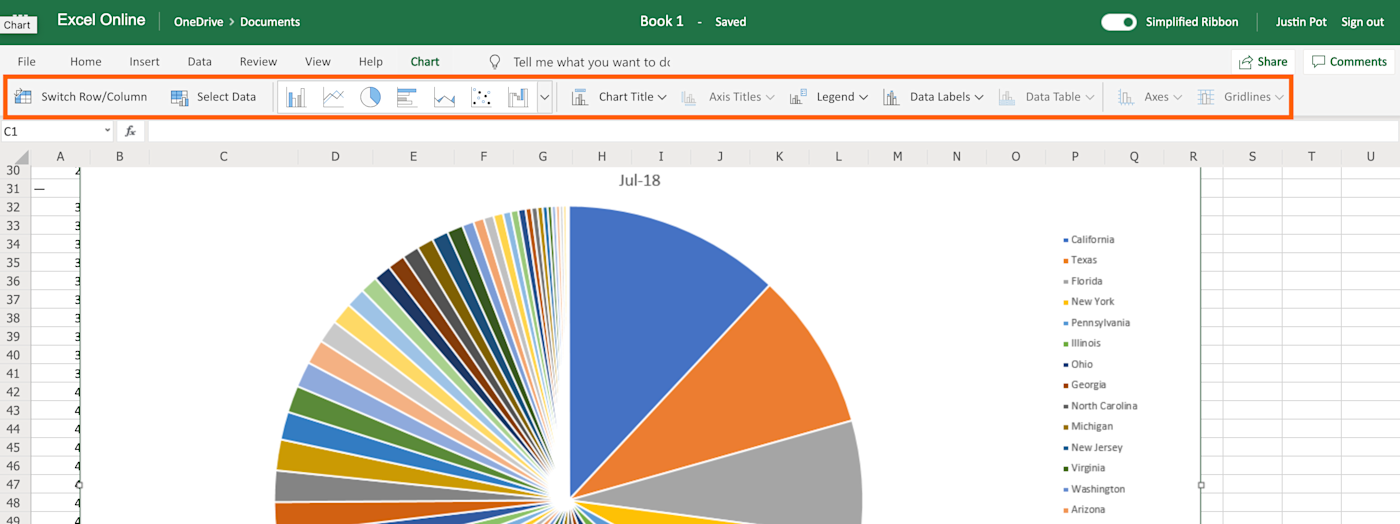This screenshot has height=524, width=1400.
Task: Click the Tell me search box
Action: [592, 62]
